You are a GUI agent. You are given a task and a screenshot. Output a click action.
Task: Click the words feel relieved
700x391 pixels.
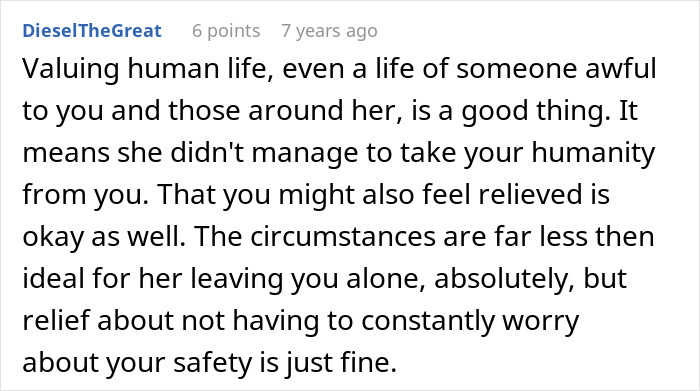pos(503,194)
